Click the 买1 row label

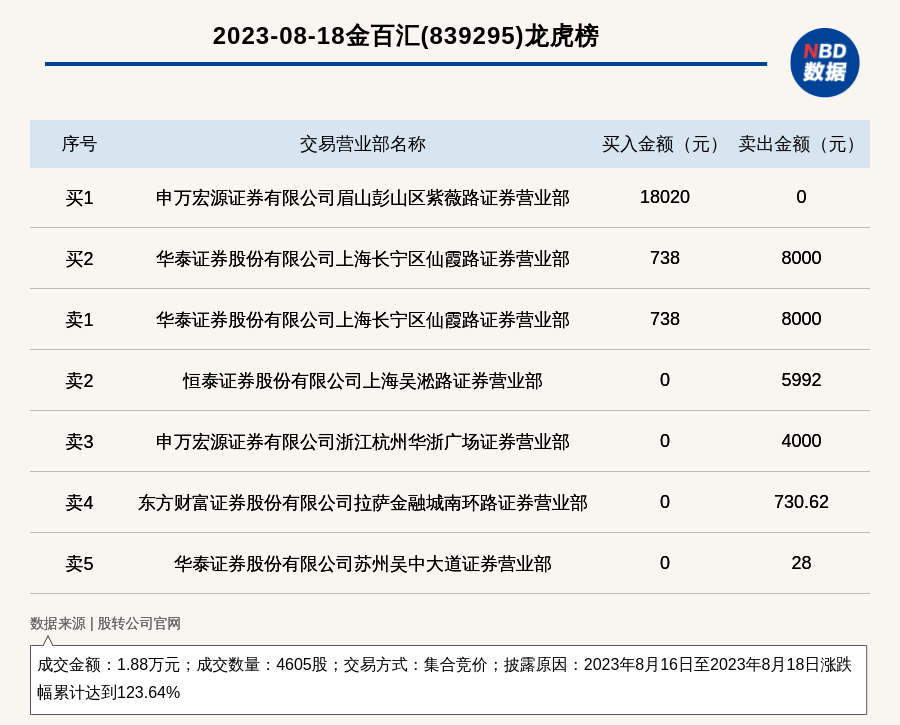(79, 198)
